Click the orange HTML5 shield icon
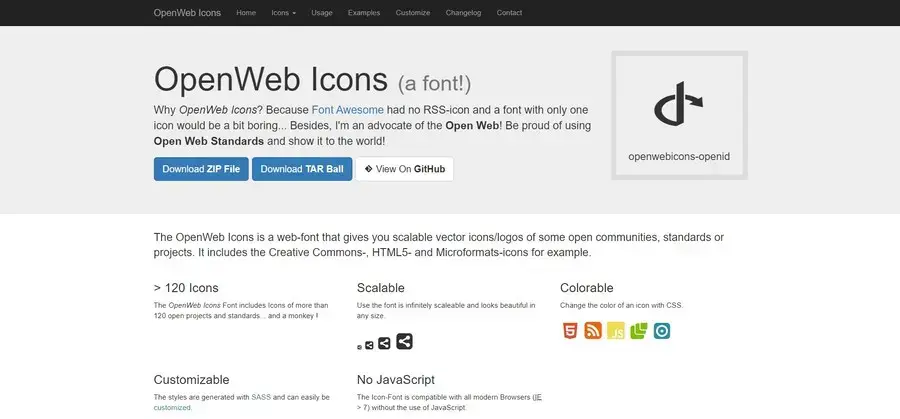Viewport: 900px width, 419px height. 569,331
